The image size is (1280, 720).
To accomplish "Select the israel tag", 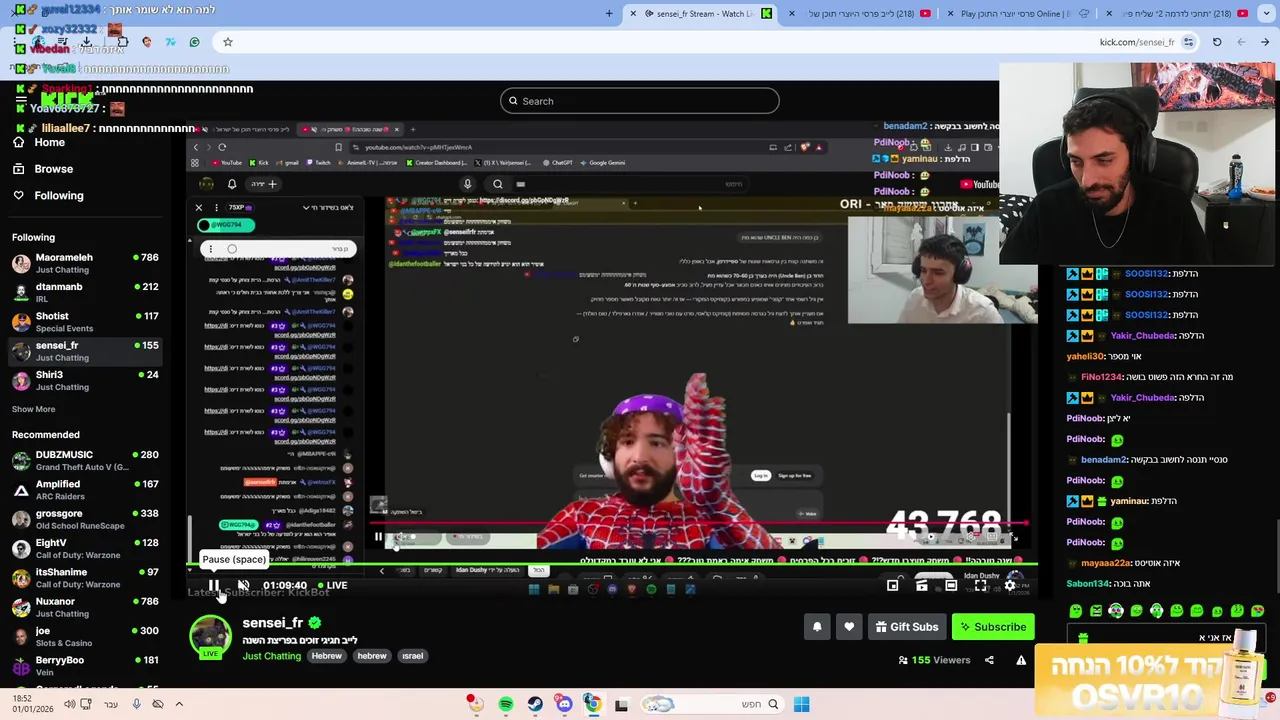I will [413, 656].
